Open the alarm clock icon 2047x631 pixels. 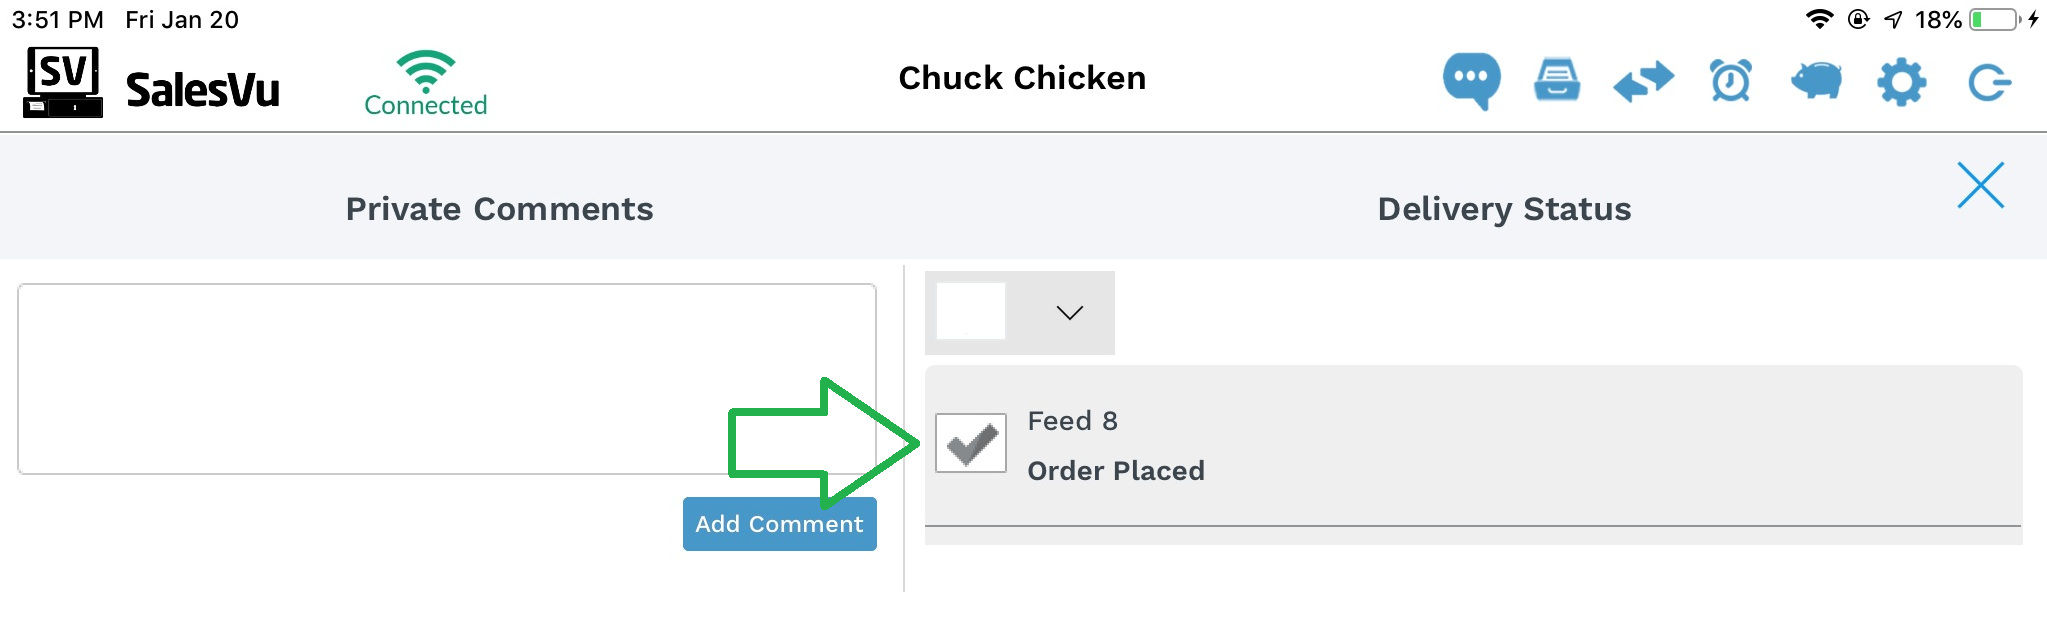click(x=1730, y=81)
